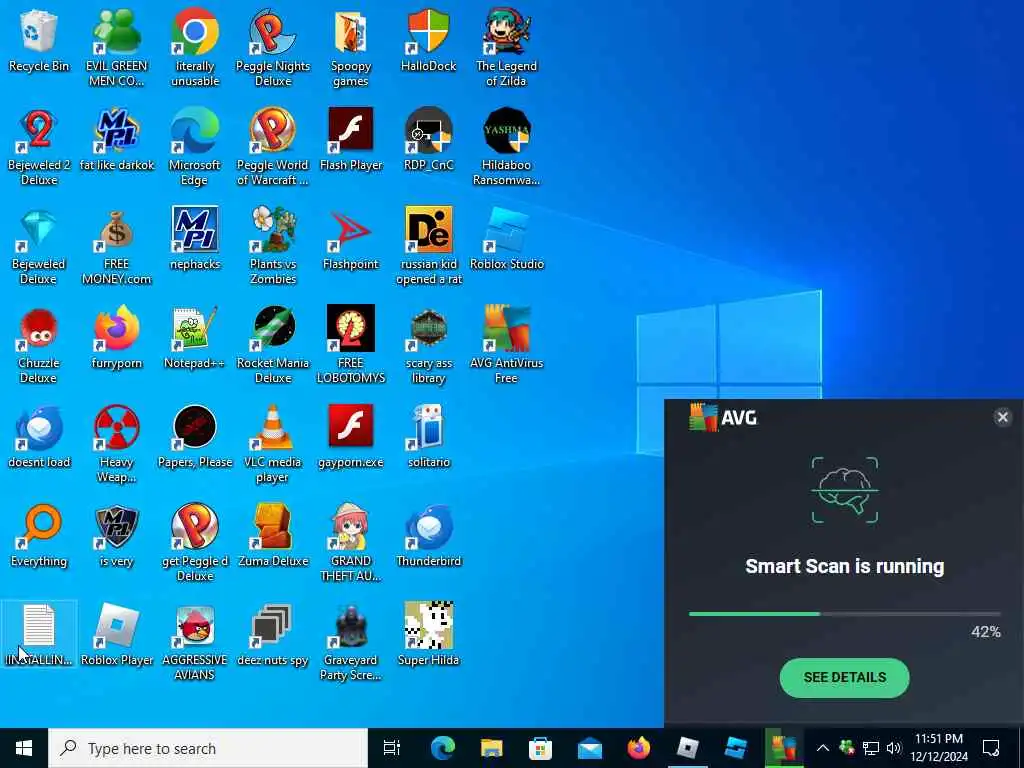Viewport: 1024px width, 768px height.
Task: Open File Explorer from the taskbar
Action: coord(491,748)
